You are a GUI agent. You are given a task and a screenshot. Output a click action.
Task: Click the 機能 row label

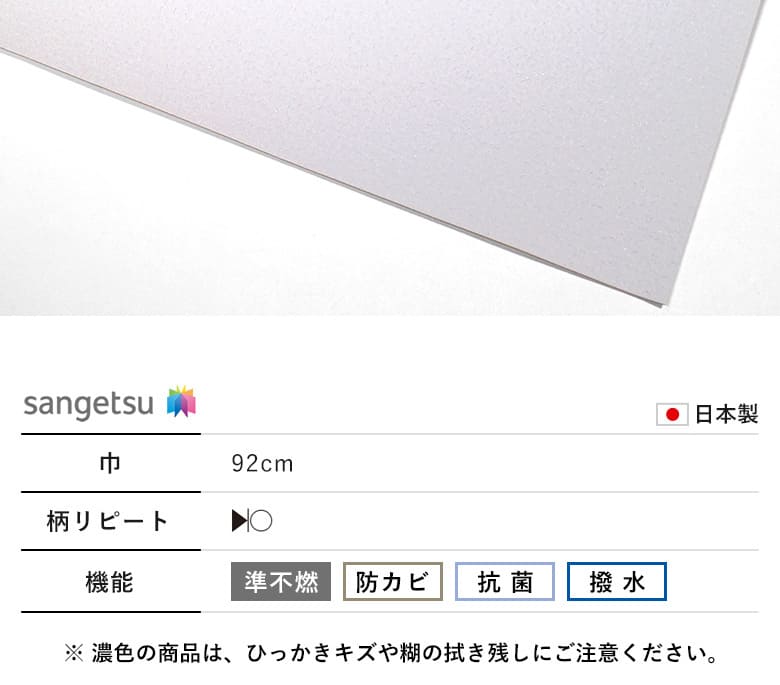coord(109,582)
